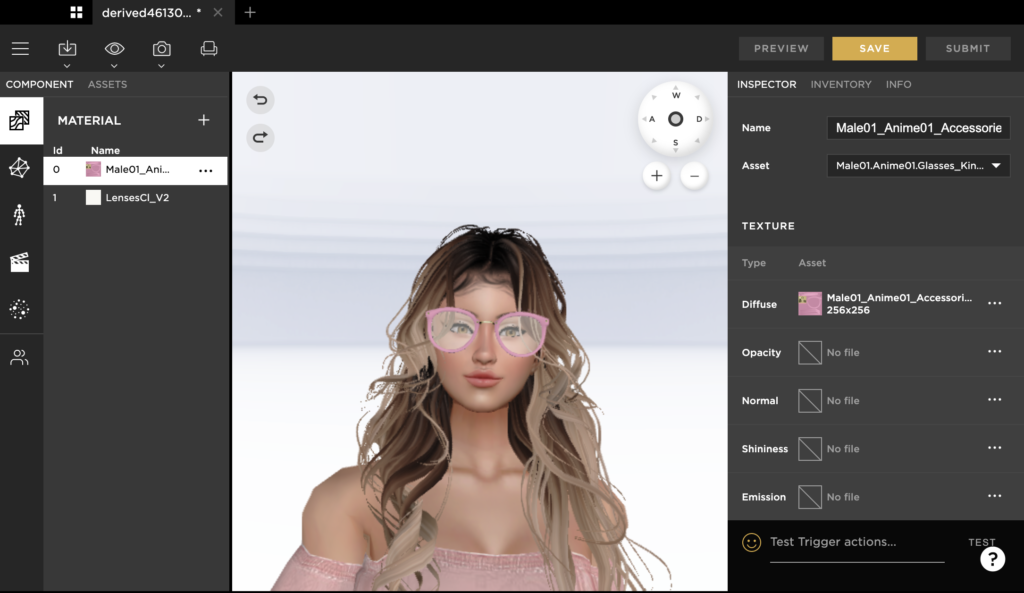The width and height of the screenshot is (1024, 593).
Task: Click the TEST button near trigger actions
Action: [x=981, y=541]
